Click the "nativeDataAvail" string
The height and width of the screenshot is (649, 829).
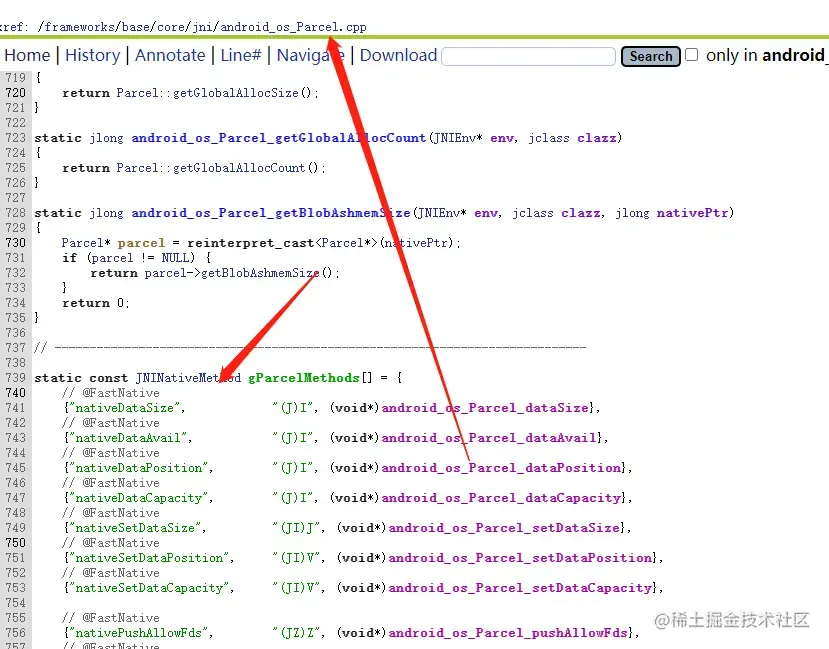[x=128, y=438]
